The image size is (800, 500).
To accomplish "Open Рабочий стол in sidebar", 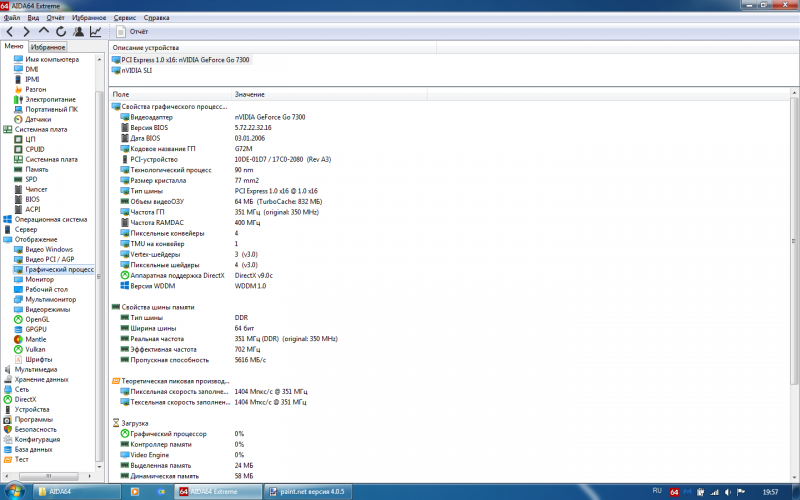I will (46, 289).
